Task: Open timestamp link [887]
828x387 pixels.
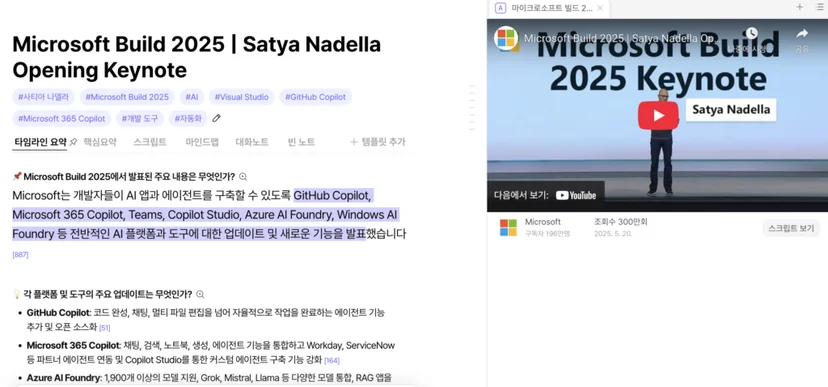Action: 20,255
